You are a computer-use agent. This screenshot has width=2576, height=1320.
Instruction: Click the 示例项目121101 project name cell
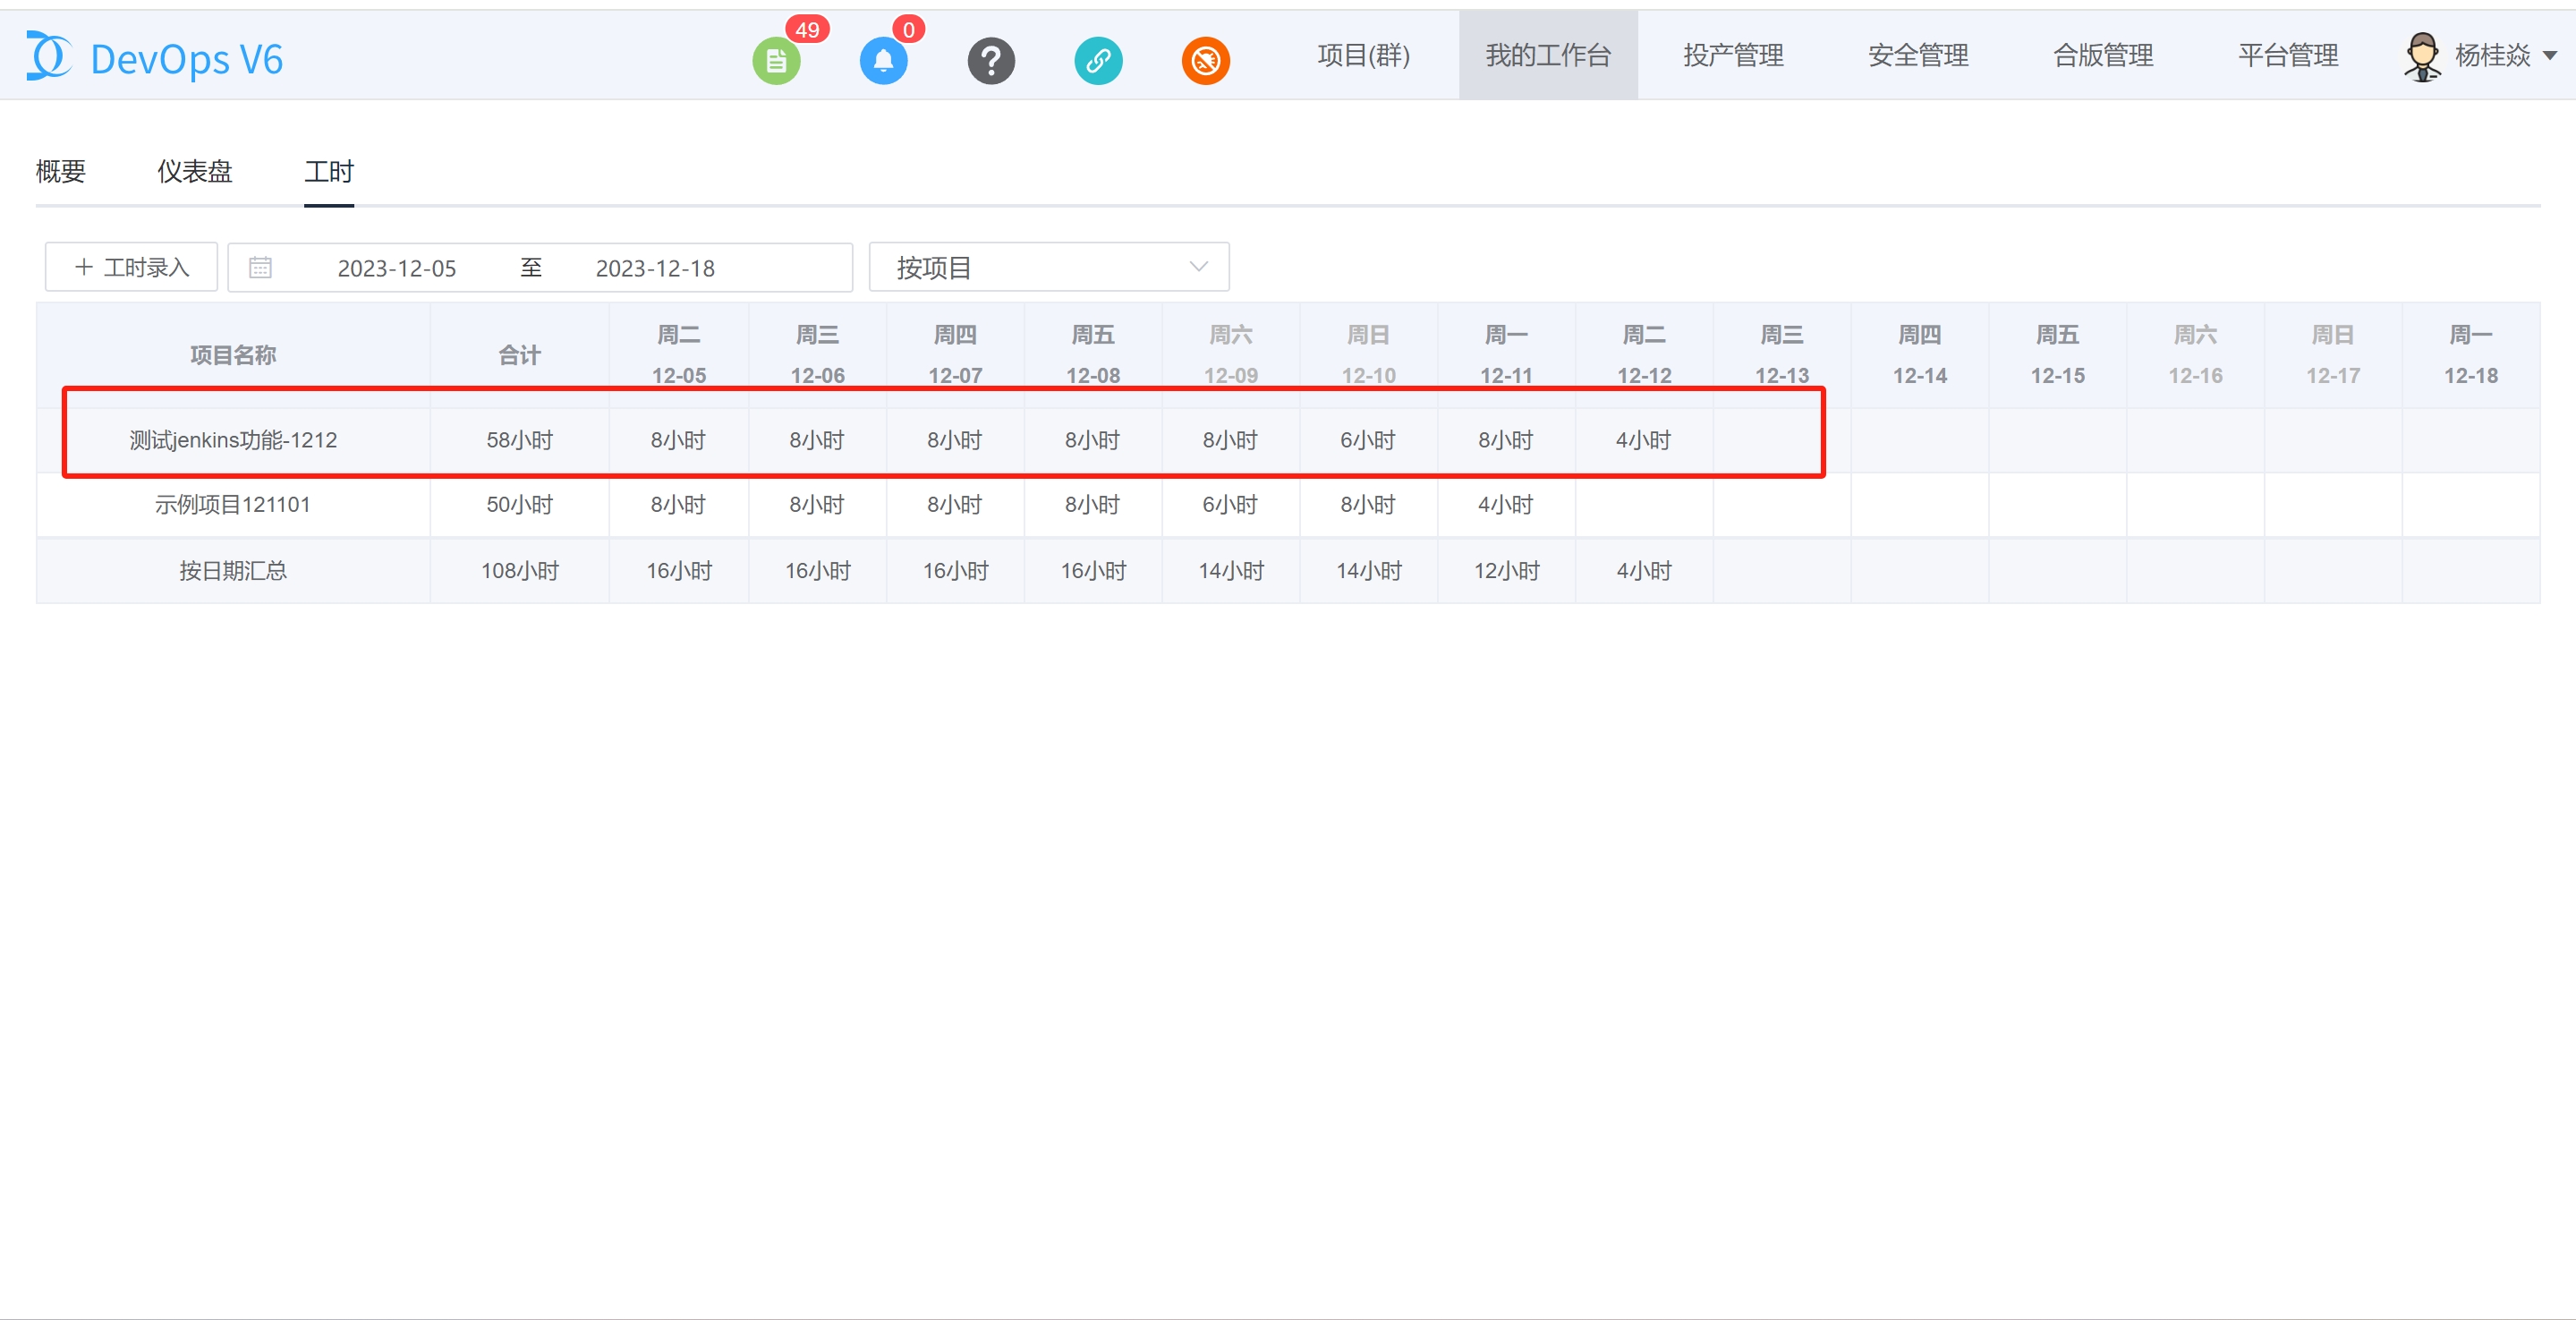(233, 505)
